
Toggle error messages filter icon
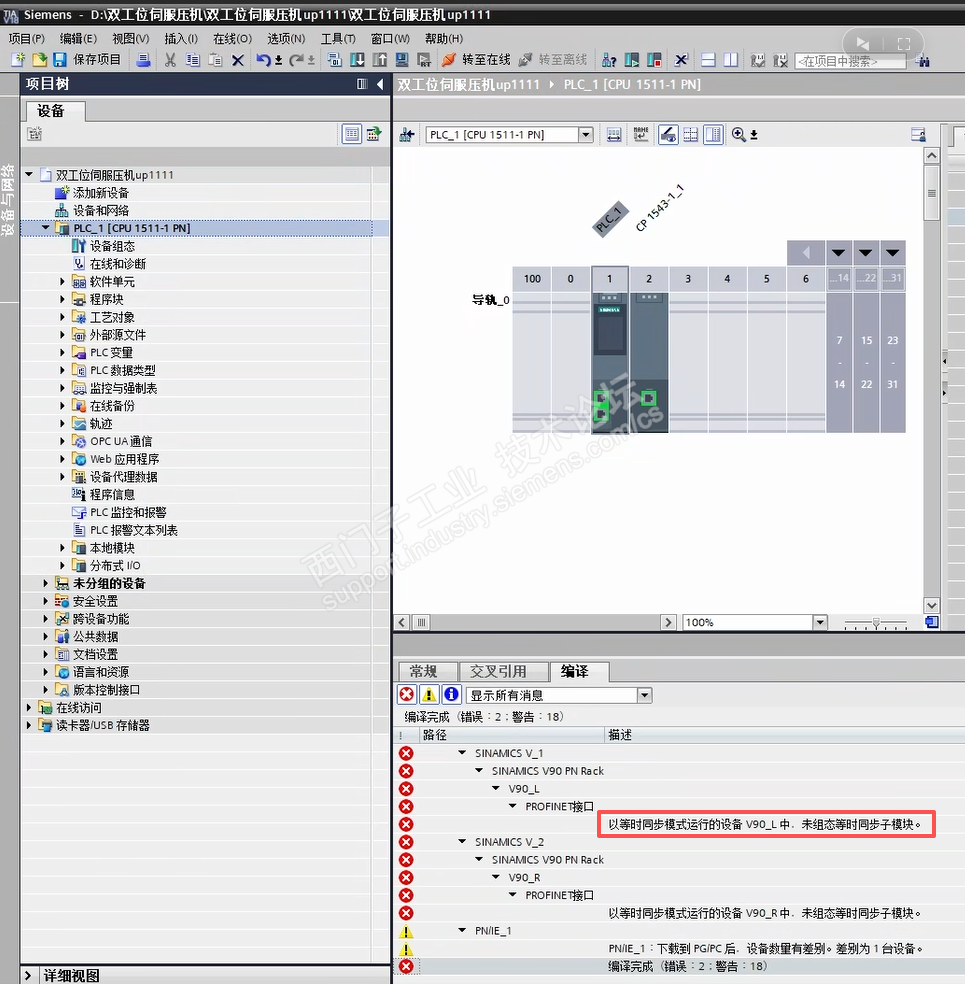[x=407, y=694]
